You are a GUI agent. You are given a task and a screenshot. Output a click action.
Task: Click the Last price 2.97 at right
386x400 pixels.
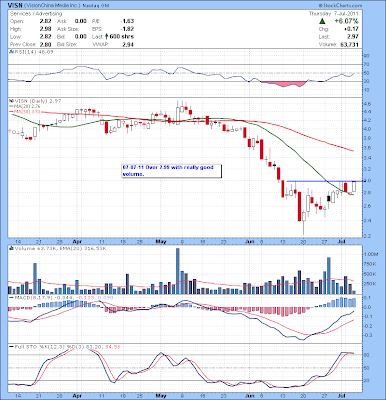pyautogui.click(x=353, y=37)
